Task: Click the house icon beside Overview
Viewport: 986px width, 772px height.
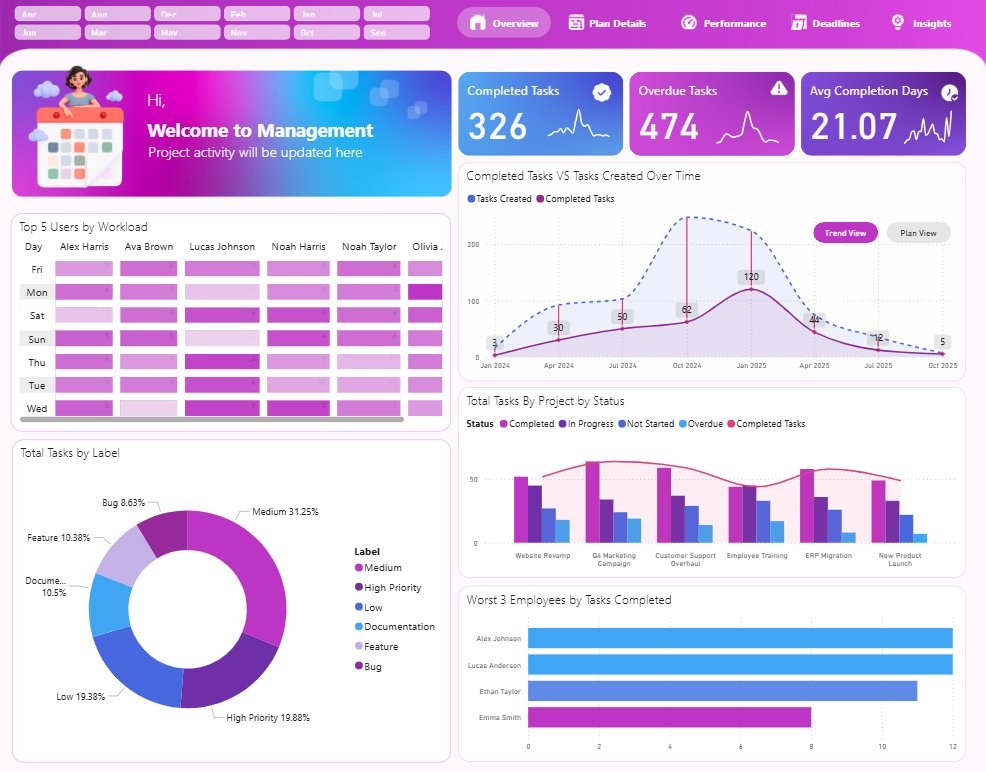Action: click(477, 23)
